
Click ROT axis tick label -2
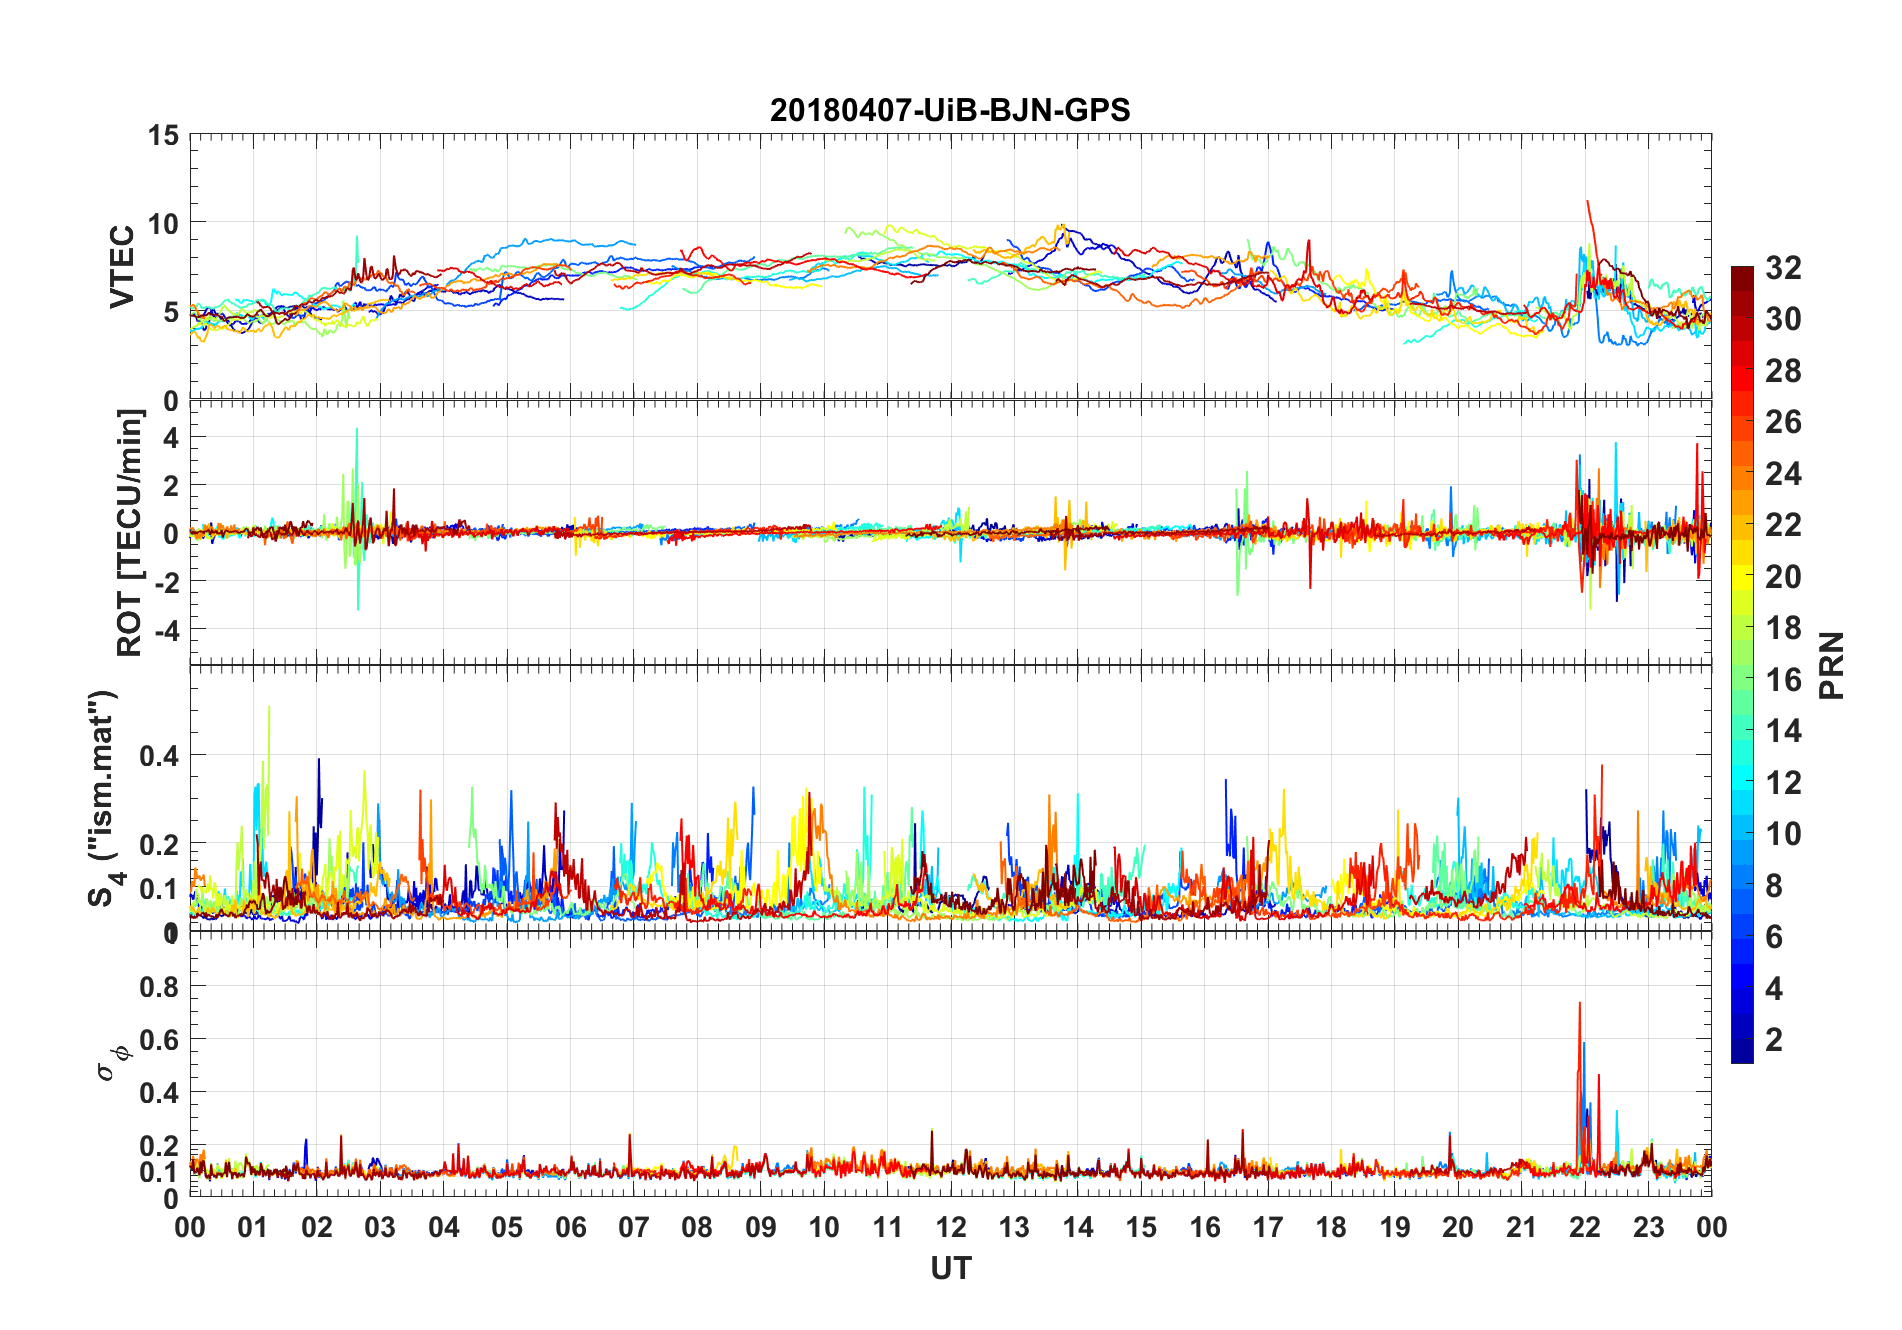pyautogui.click(x=165, y=582)
